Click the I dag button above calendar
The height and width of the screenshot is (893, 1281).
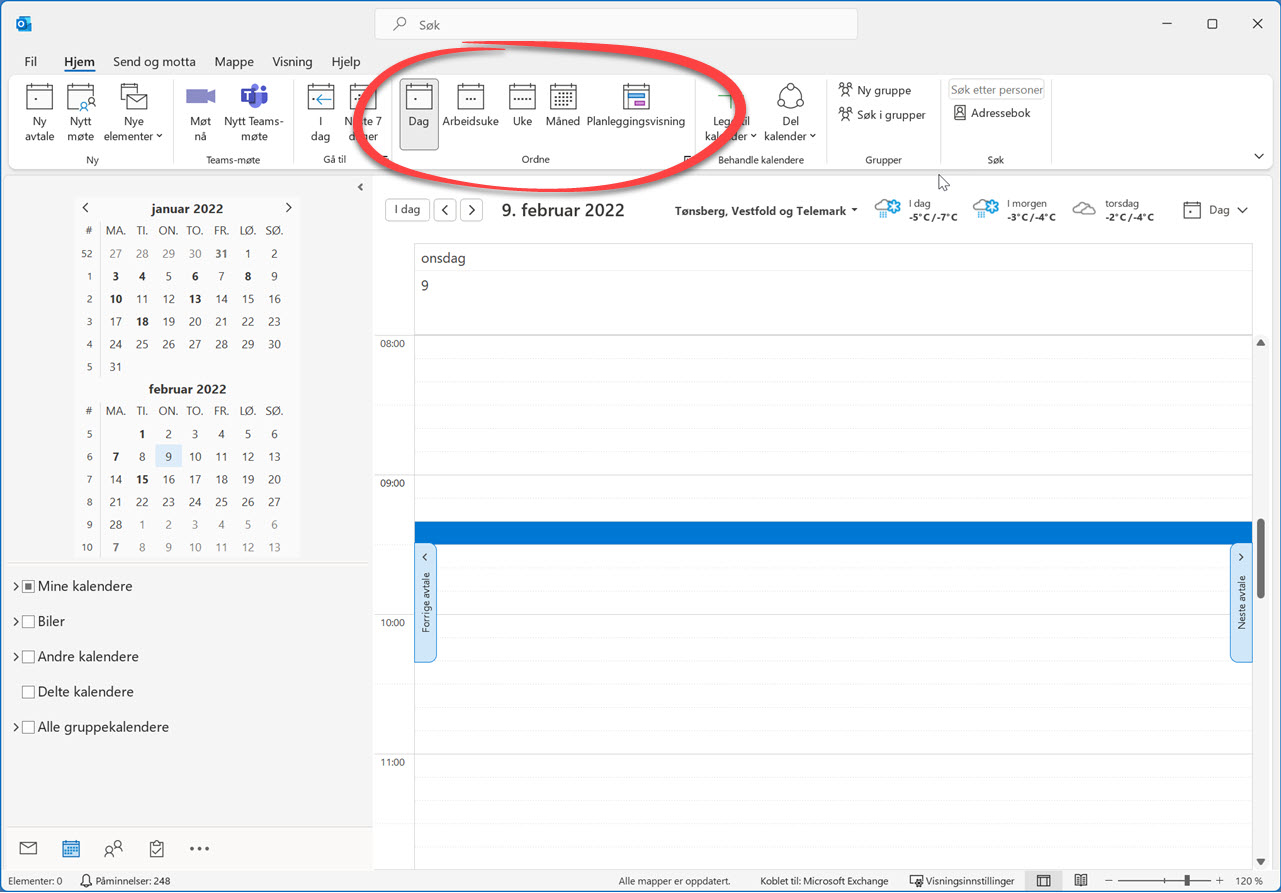(407, 210)
